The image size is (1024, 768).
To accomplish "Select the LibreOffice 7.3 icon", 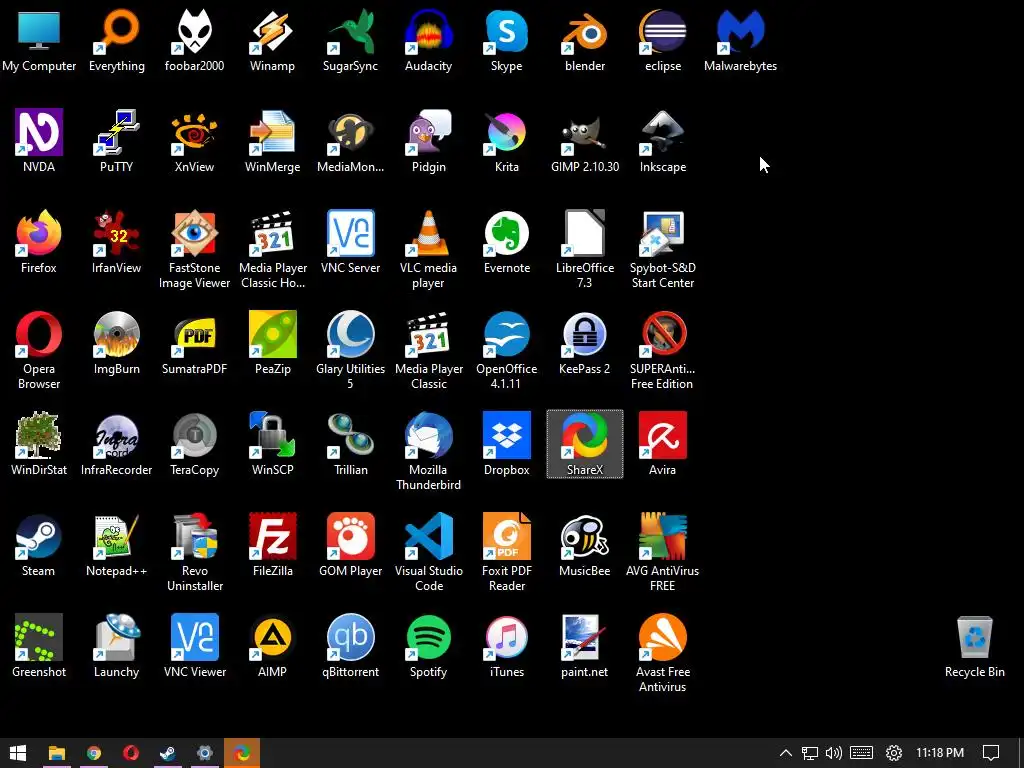I will click(584, 249).
